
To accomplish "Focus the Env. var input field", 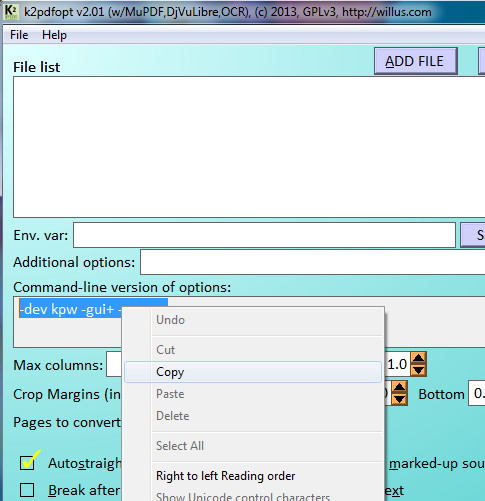I will point(264,235).
